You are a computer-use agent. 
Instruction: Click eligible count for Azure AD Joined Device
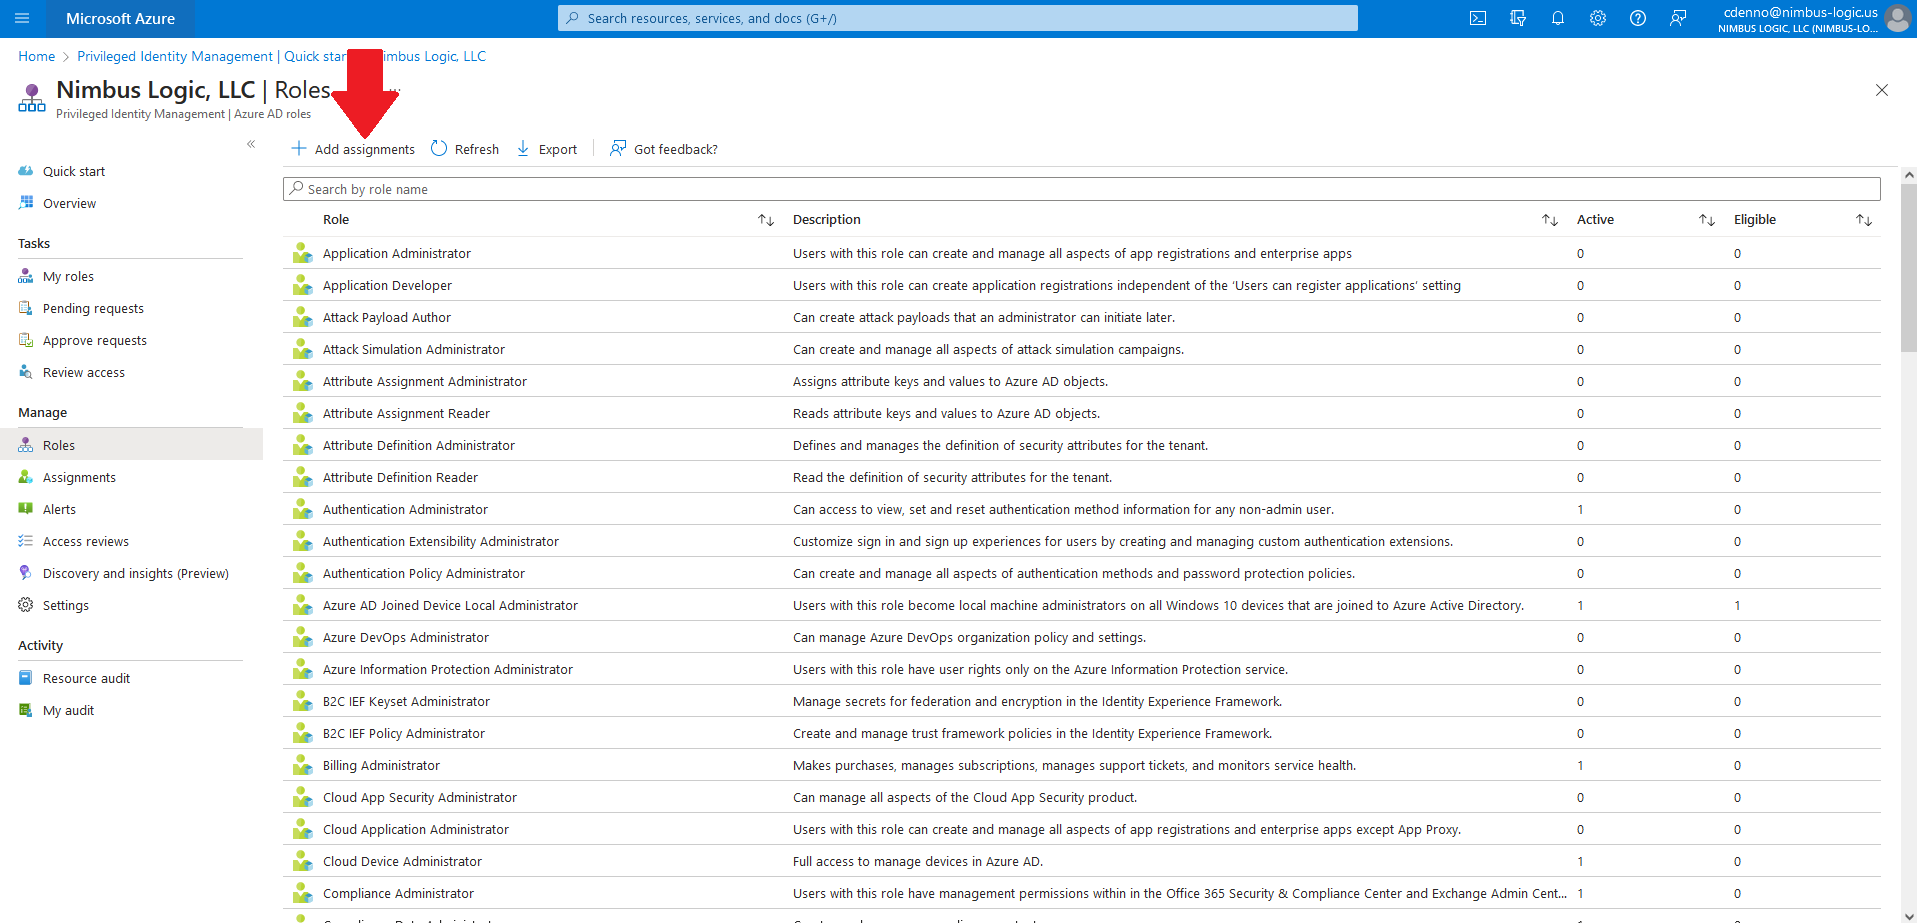coord(1737,606)
